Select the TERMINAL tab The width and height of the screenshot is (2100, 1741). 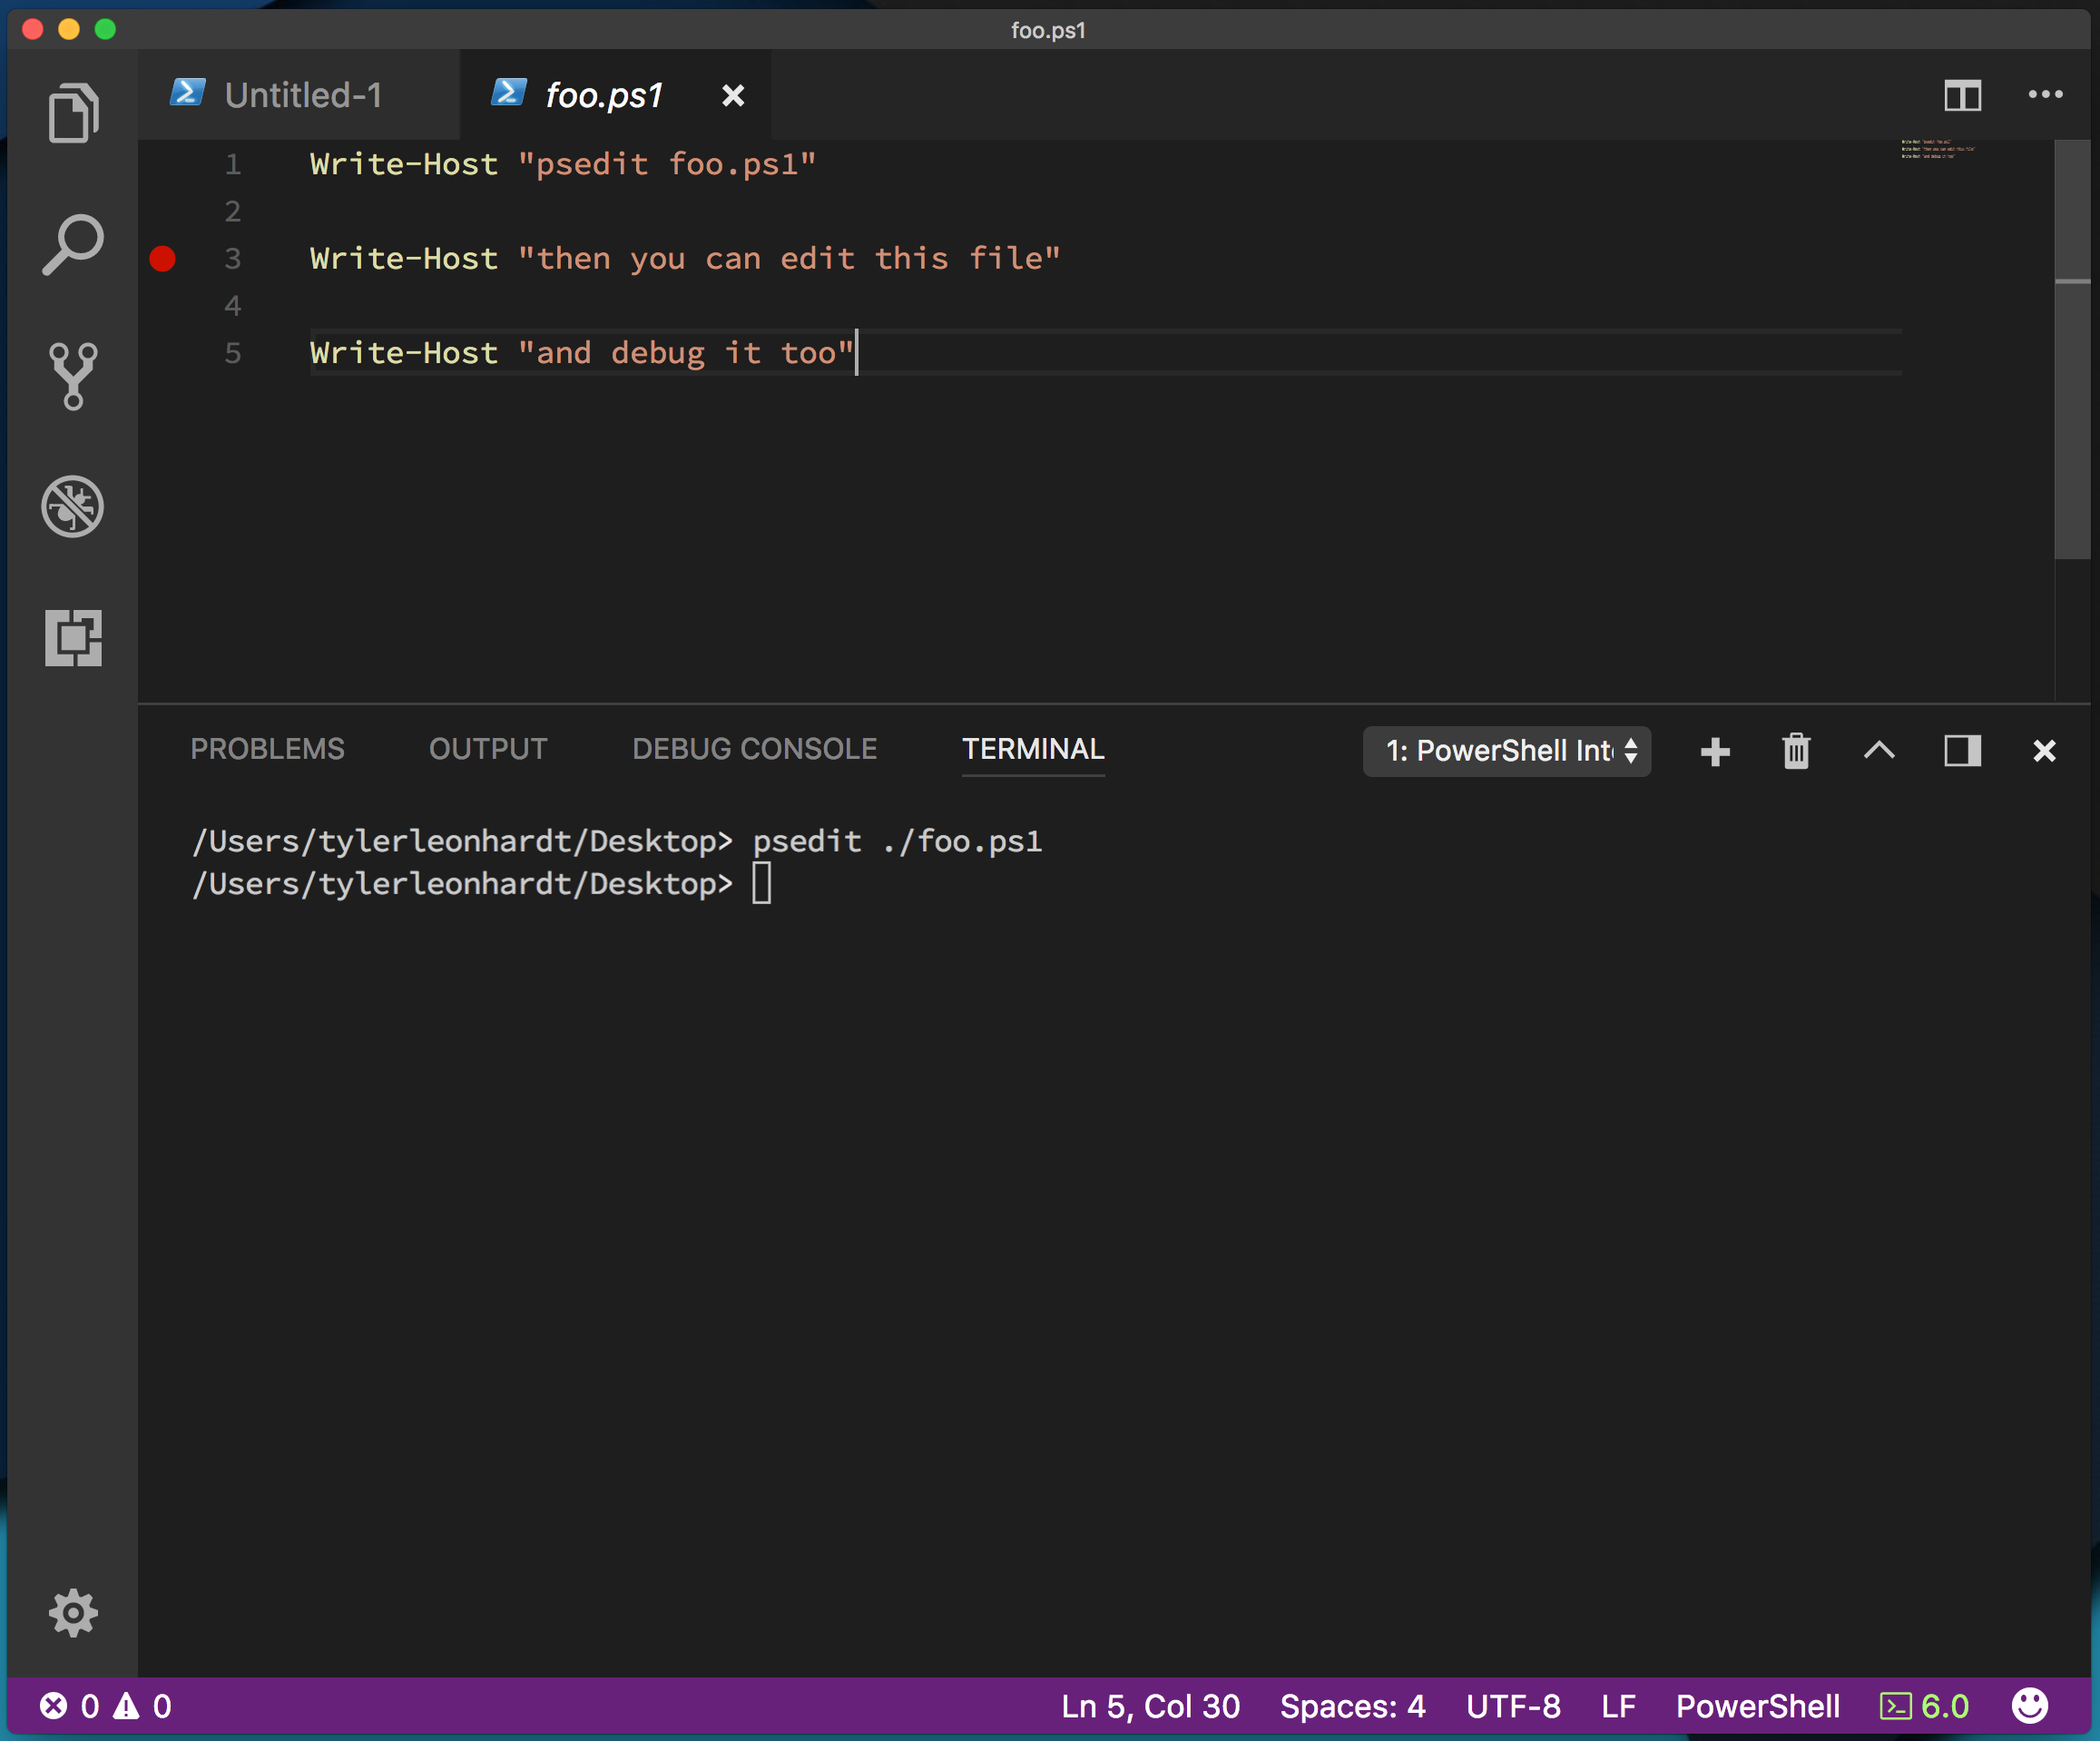(1031, 748)
